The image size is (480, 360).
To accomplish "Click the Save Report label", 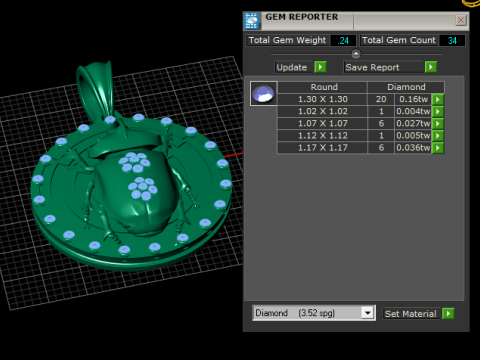I will 383,67.
